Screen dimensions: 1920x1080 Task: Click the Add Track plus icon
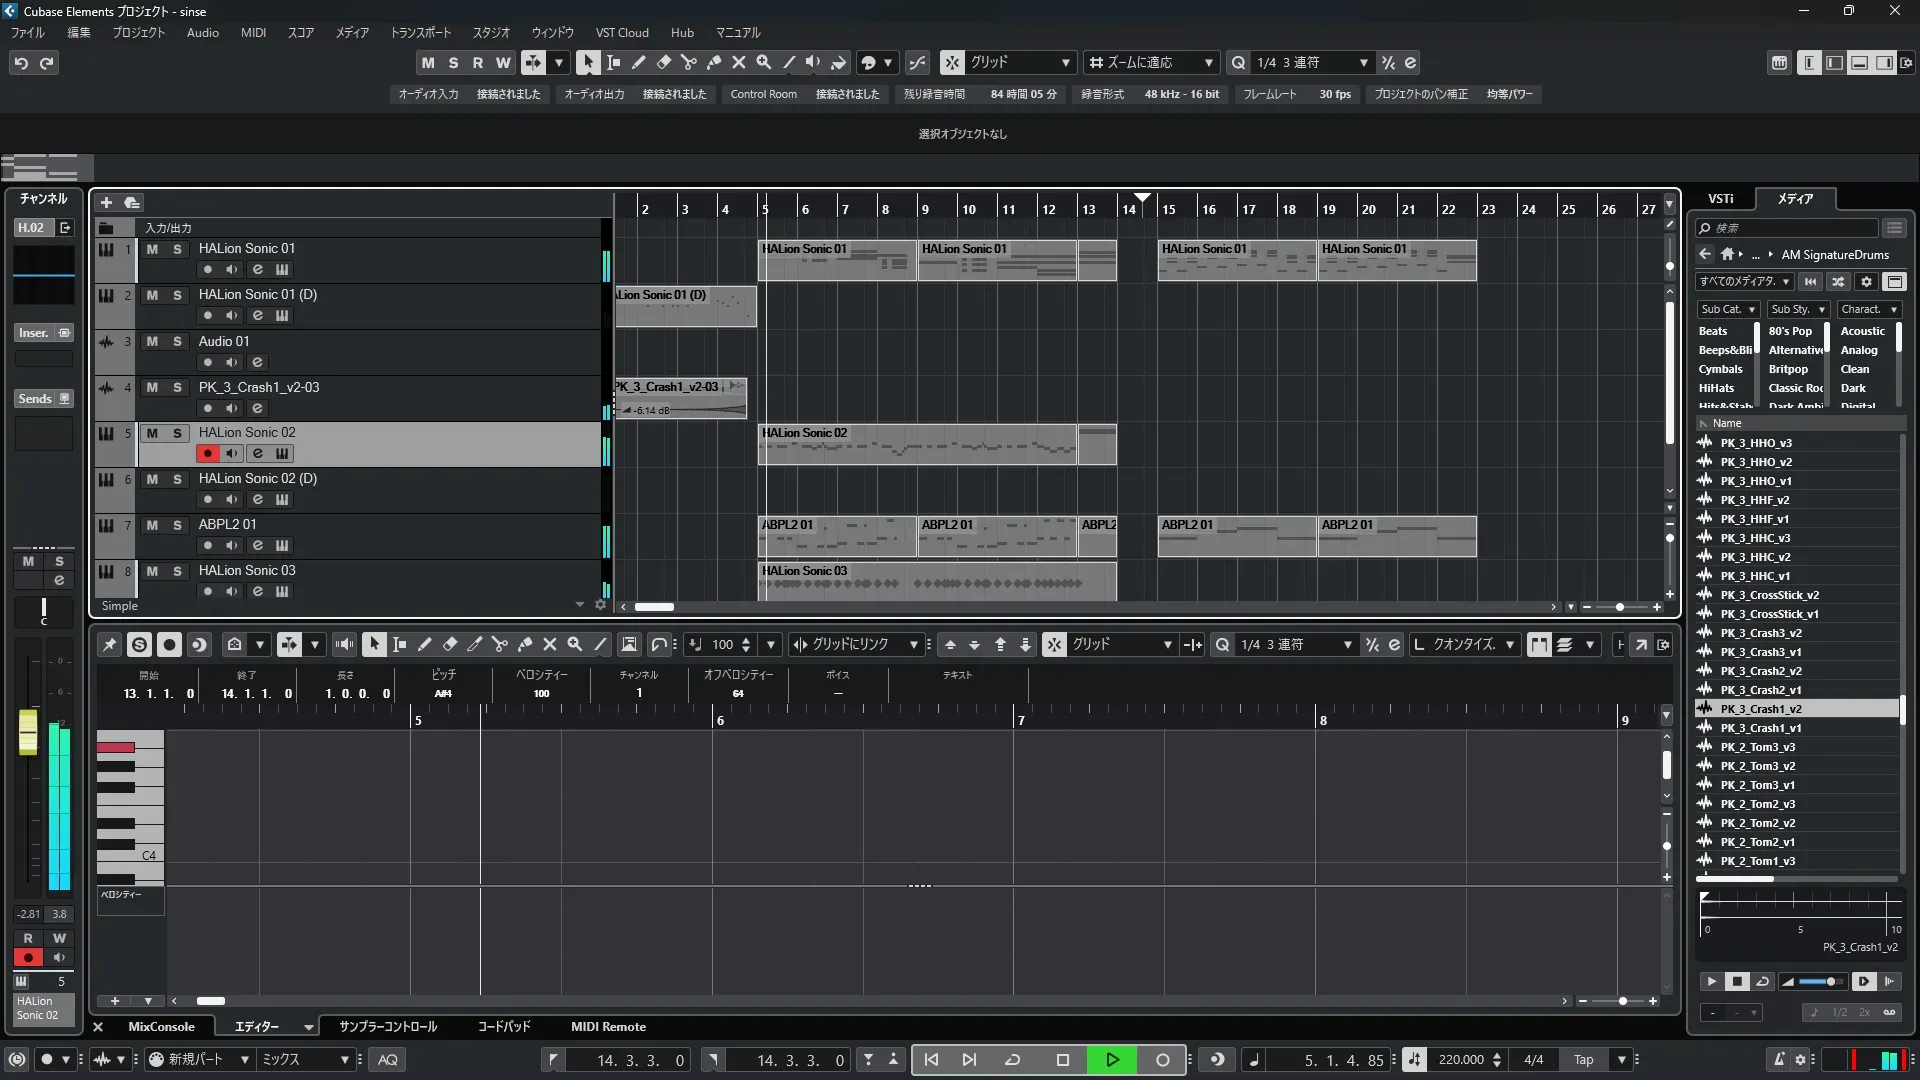[x=106, y=203]
